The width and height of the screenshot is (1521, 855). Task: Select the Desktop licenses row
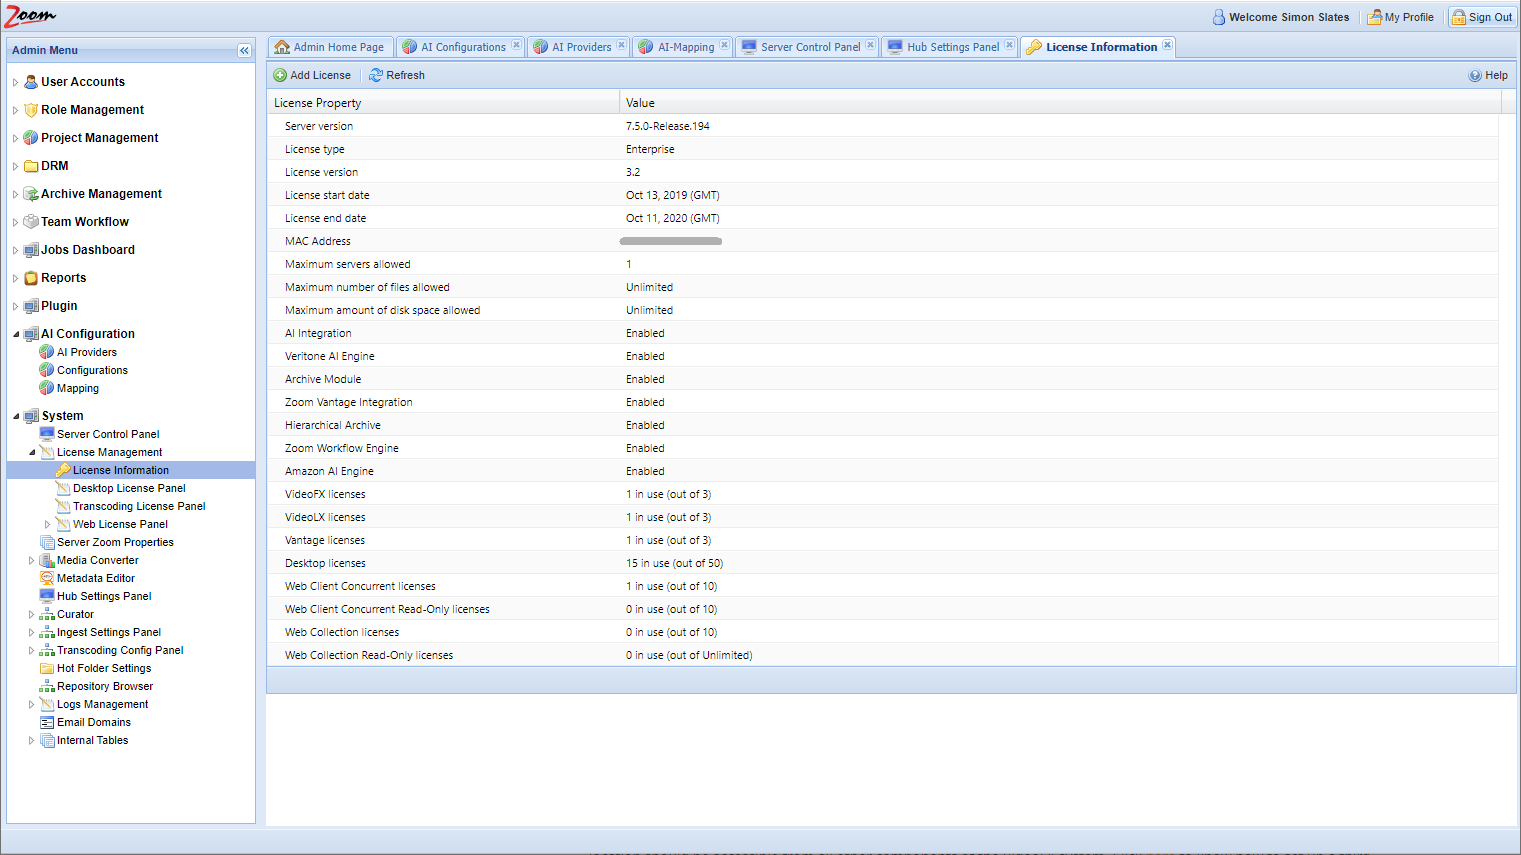click(883, 563)
